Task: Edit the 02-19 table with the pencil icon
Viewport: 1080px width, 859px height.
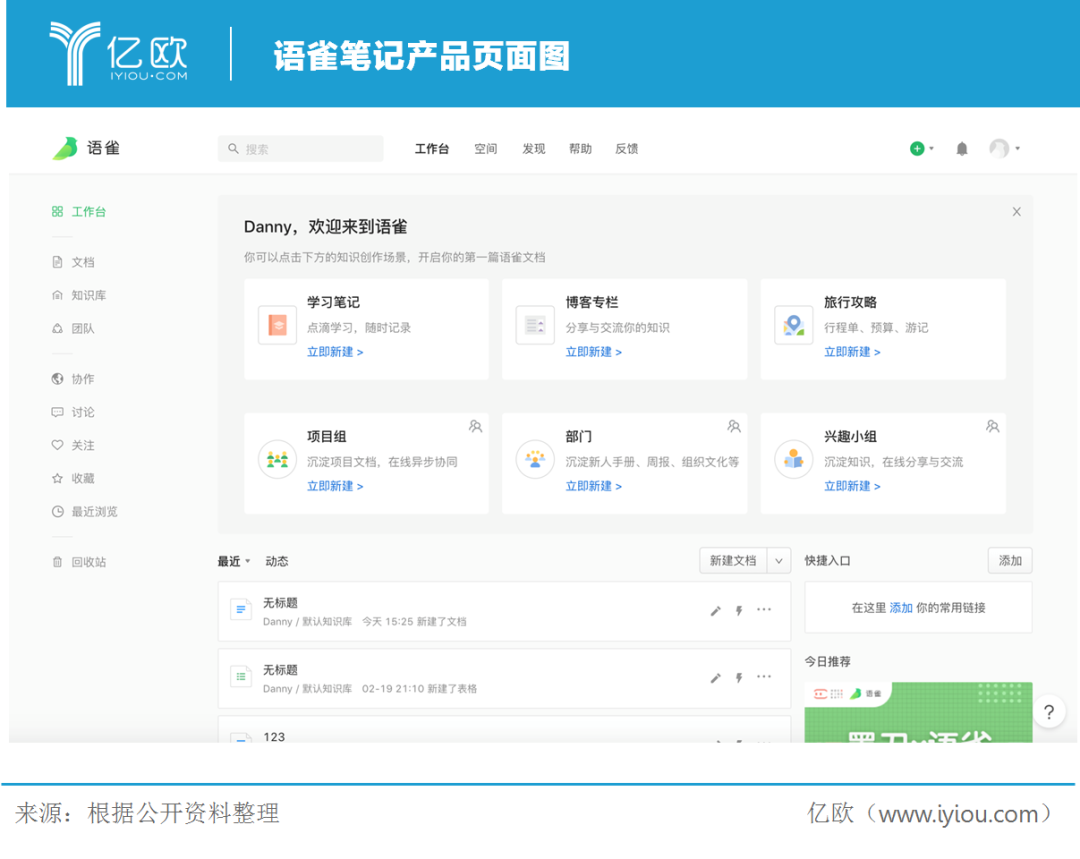Action: pyautogui.click(x=716, y=678)
